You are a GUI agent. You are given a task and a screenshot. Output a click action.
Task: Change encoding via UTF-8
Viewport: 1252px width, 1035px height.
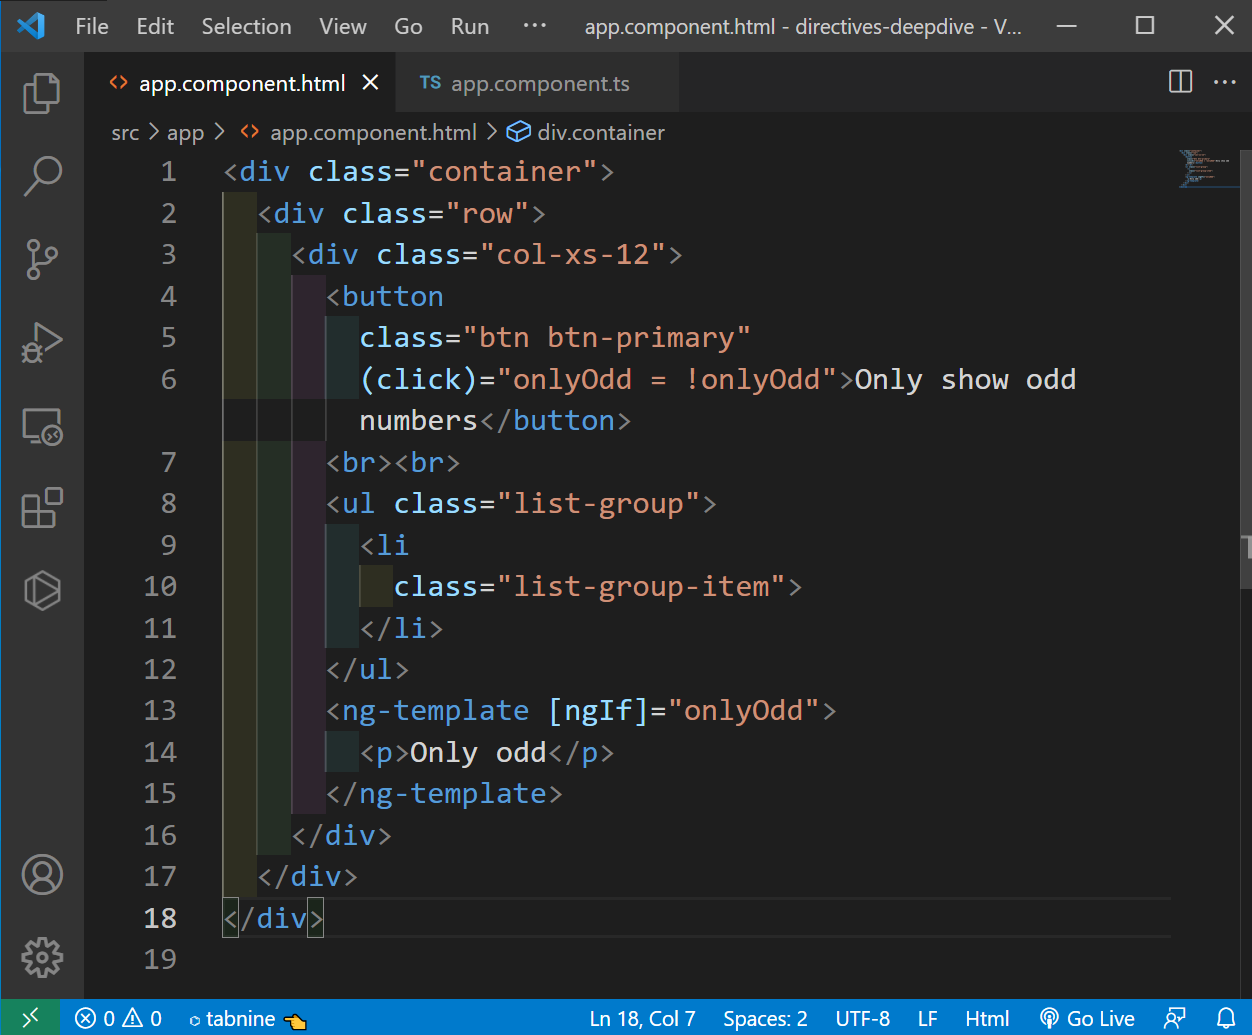pyautogui.click(x=863, y=1019)
